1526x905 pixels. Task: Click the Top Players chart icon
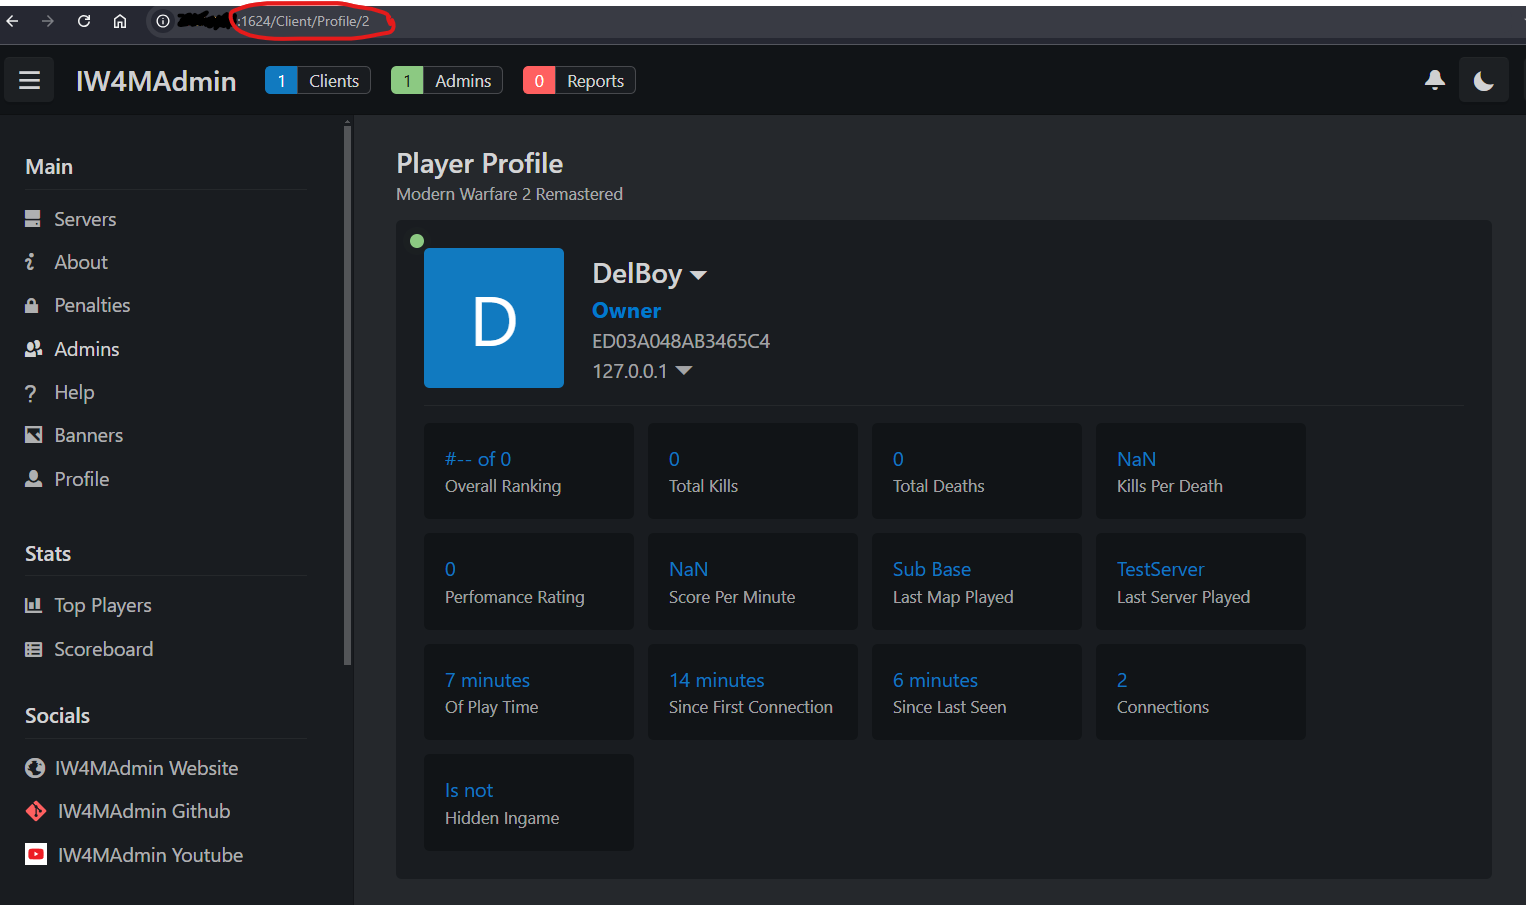point(33,605)
